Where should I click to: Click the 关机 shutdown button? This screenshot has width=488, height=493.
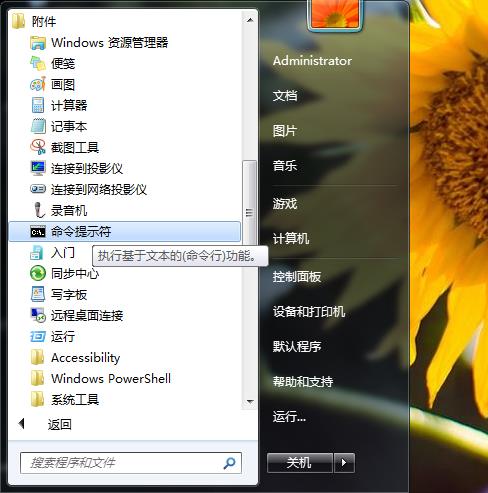tap(300, 463)
